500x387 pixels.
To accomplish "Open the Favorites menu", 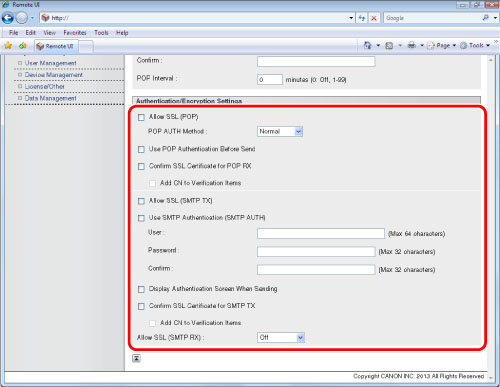I will click(x=75, y=33).
